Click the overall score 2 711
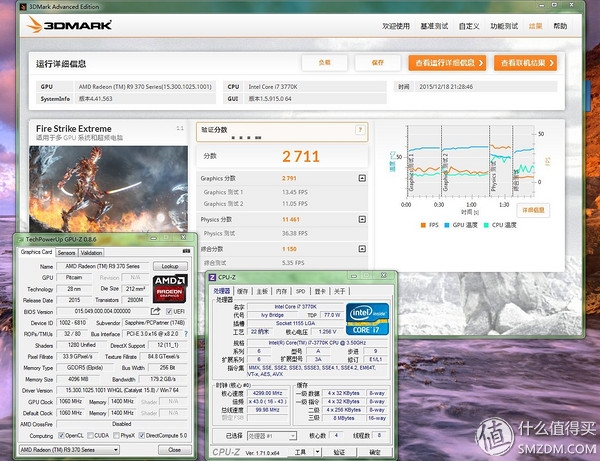This screenshot has height=461, width=600. pos(301,156)
